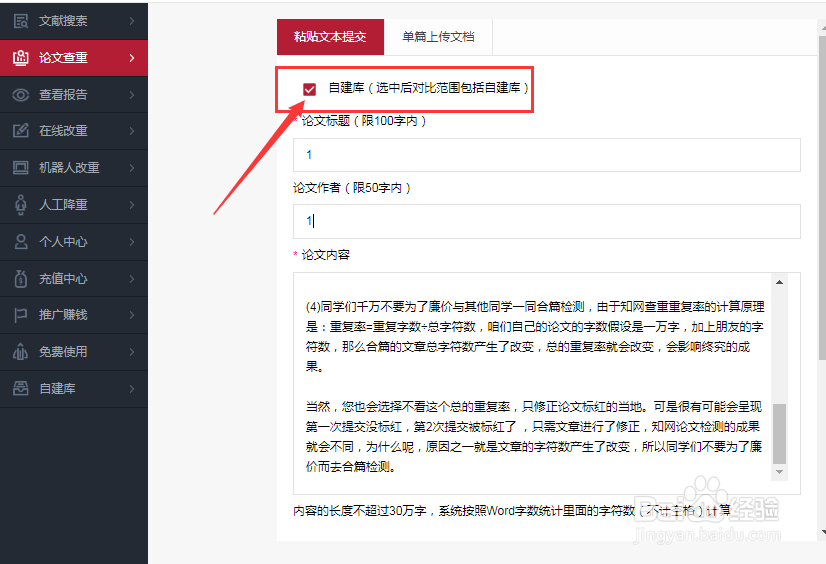
Task: Expand the 查看报告 chevron arrow
Action: click(132, 95)
